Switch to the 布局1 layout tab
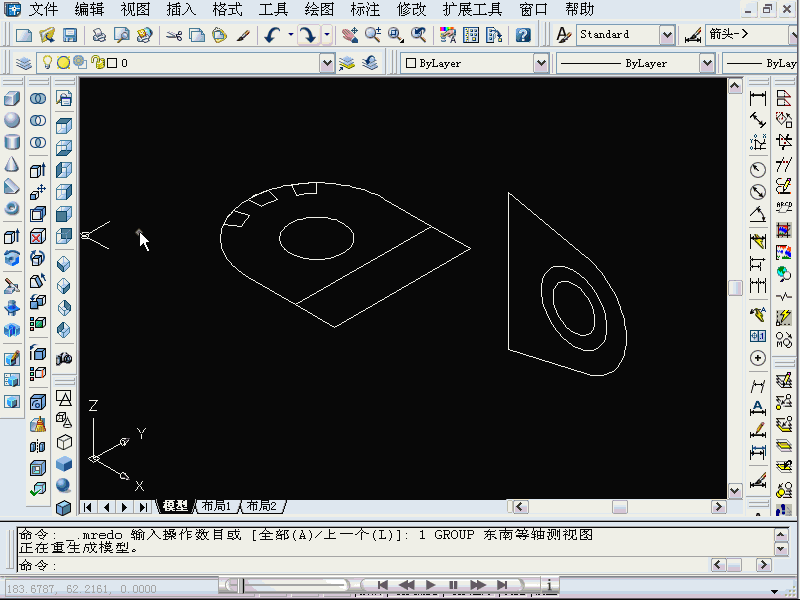The width and height of the screenshot is (800, 600). 216,506
